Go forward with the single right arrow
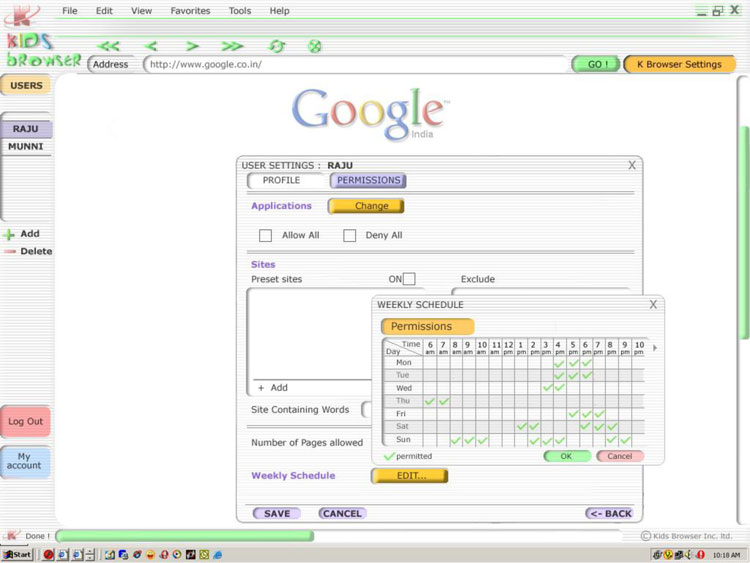The width and height of the screenshot is (750, 563). coord(192,46)
